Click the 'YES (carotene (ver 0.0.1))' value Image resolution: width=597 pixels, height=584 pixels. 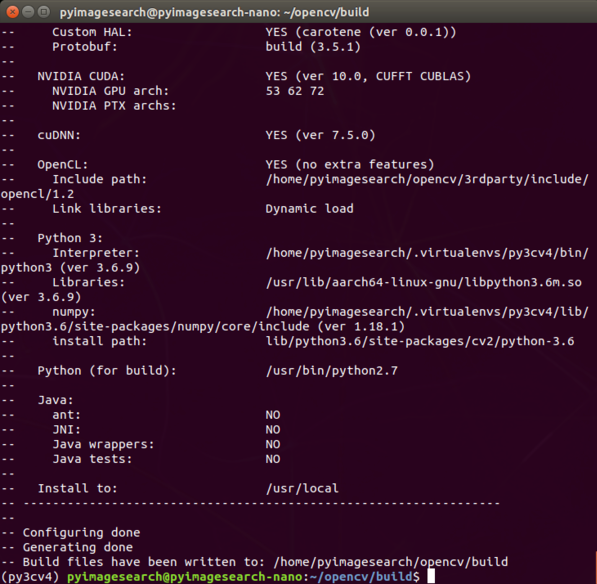pos(361,32)
